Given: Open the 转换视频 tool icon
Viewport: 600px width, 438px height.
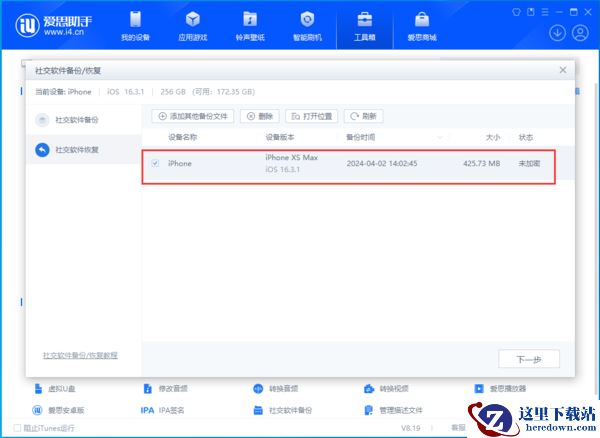Looking at the screenshot, I should (x=369, y=389).
